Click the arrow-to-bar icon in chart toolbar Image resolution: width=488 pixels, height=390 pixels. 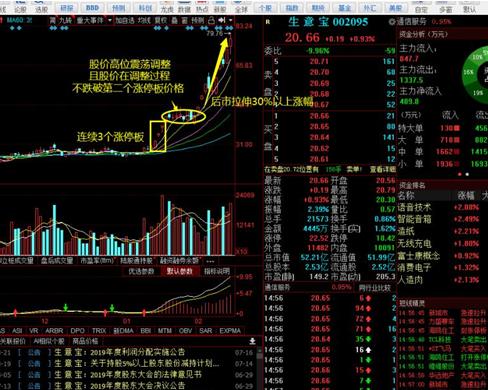pos(222,21)
